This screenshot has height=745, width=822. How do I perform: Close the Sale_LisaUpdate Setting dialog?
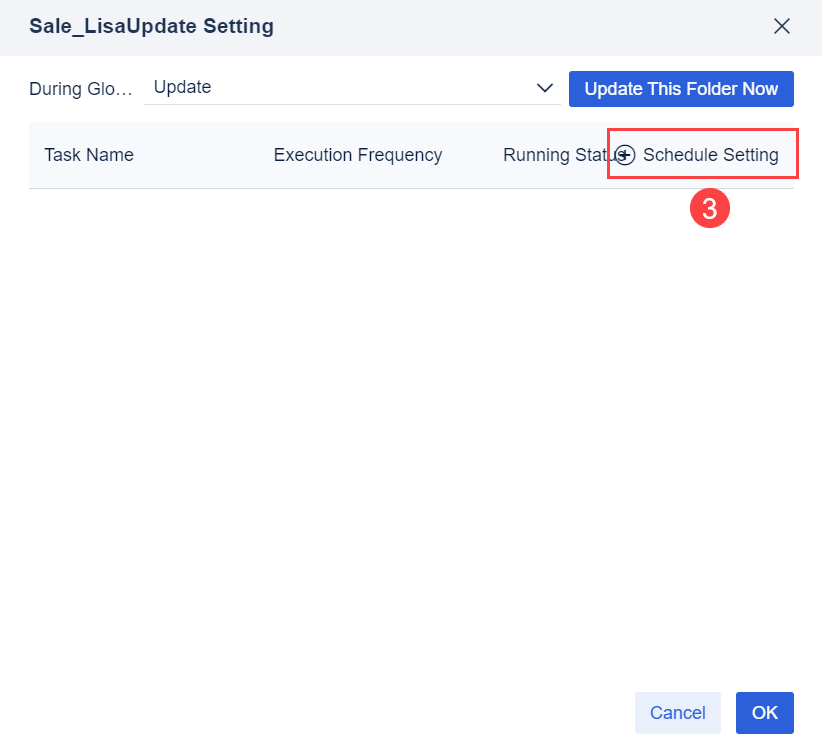tap(782, 26)
